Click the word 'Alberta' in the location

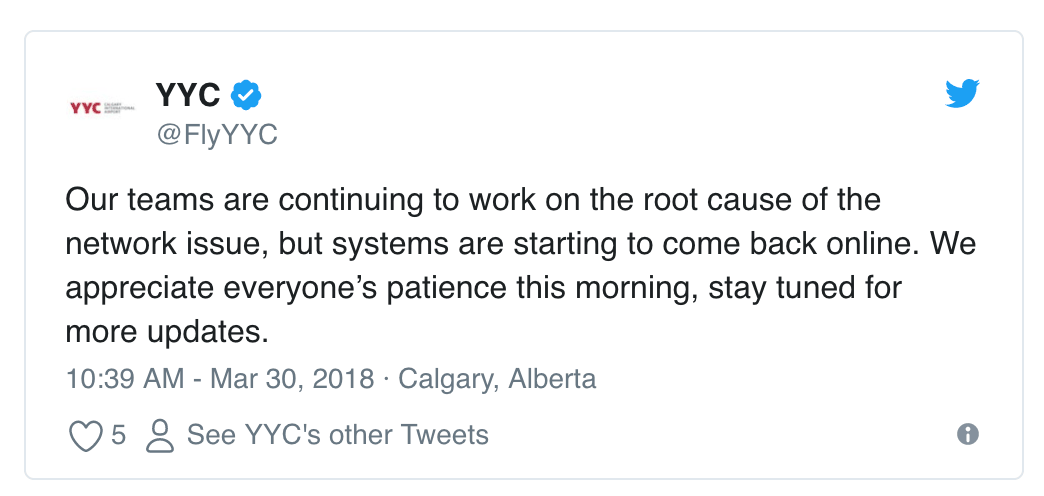(x=552, y=379)
